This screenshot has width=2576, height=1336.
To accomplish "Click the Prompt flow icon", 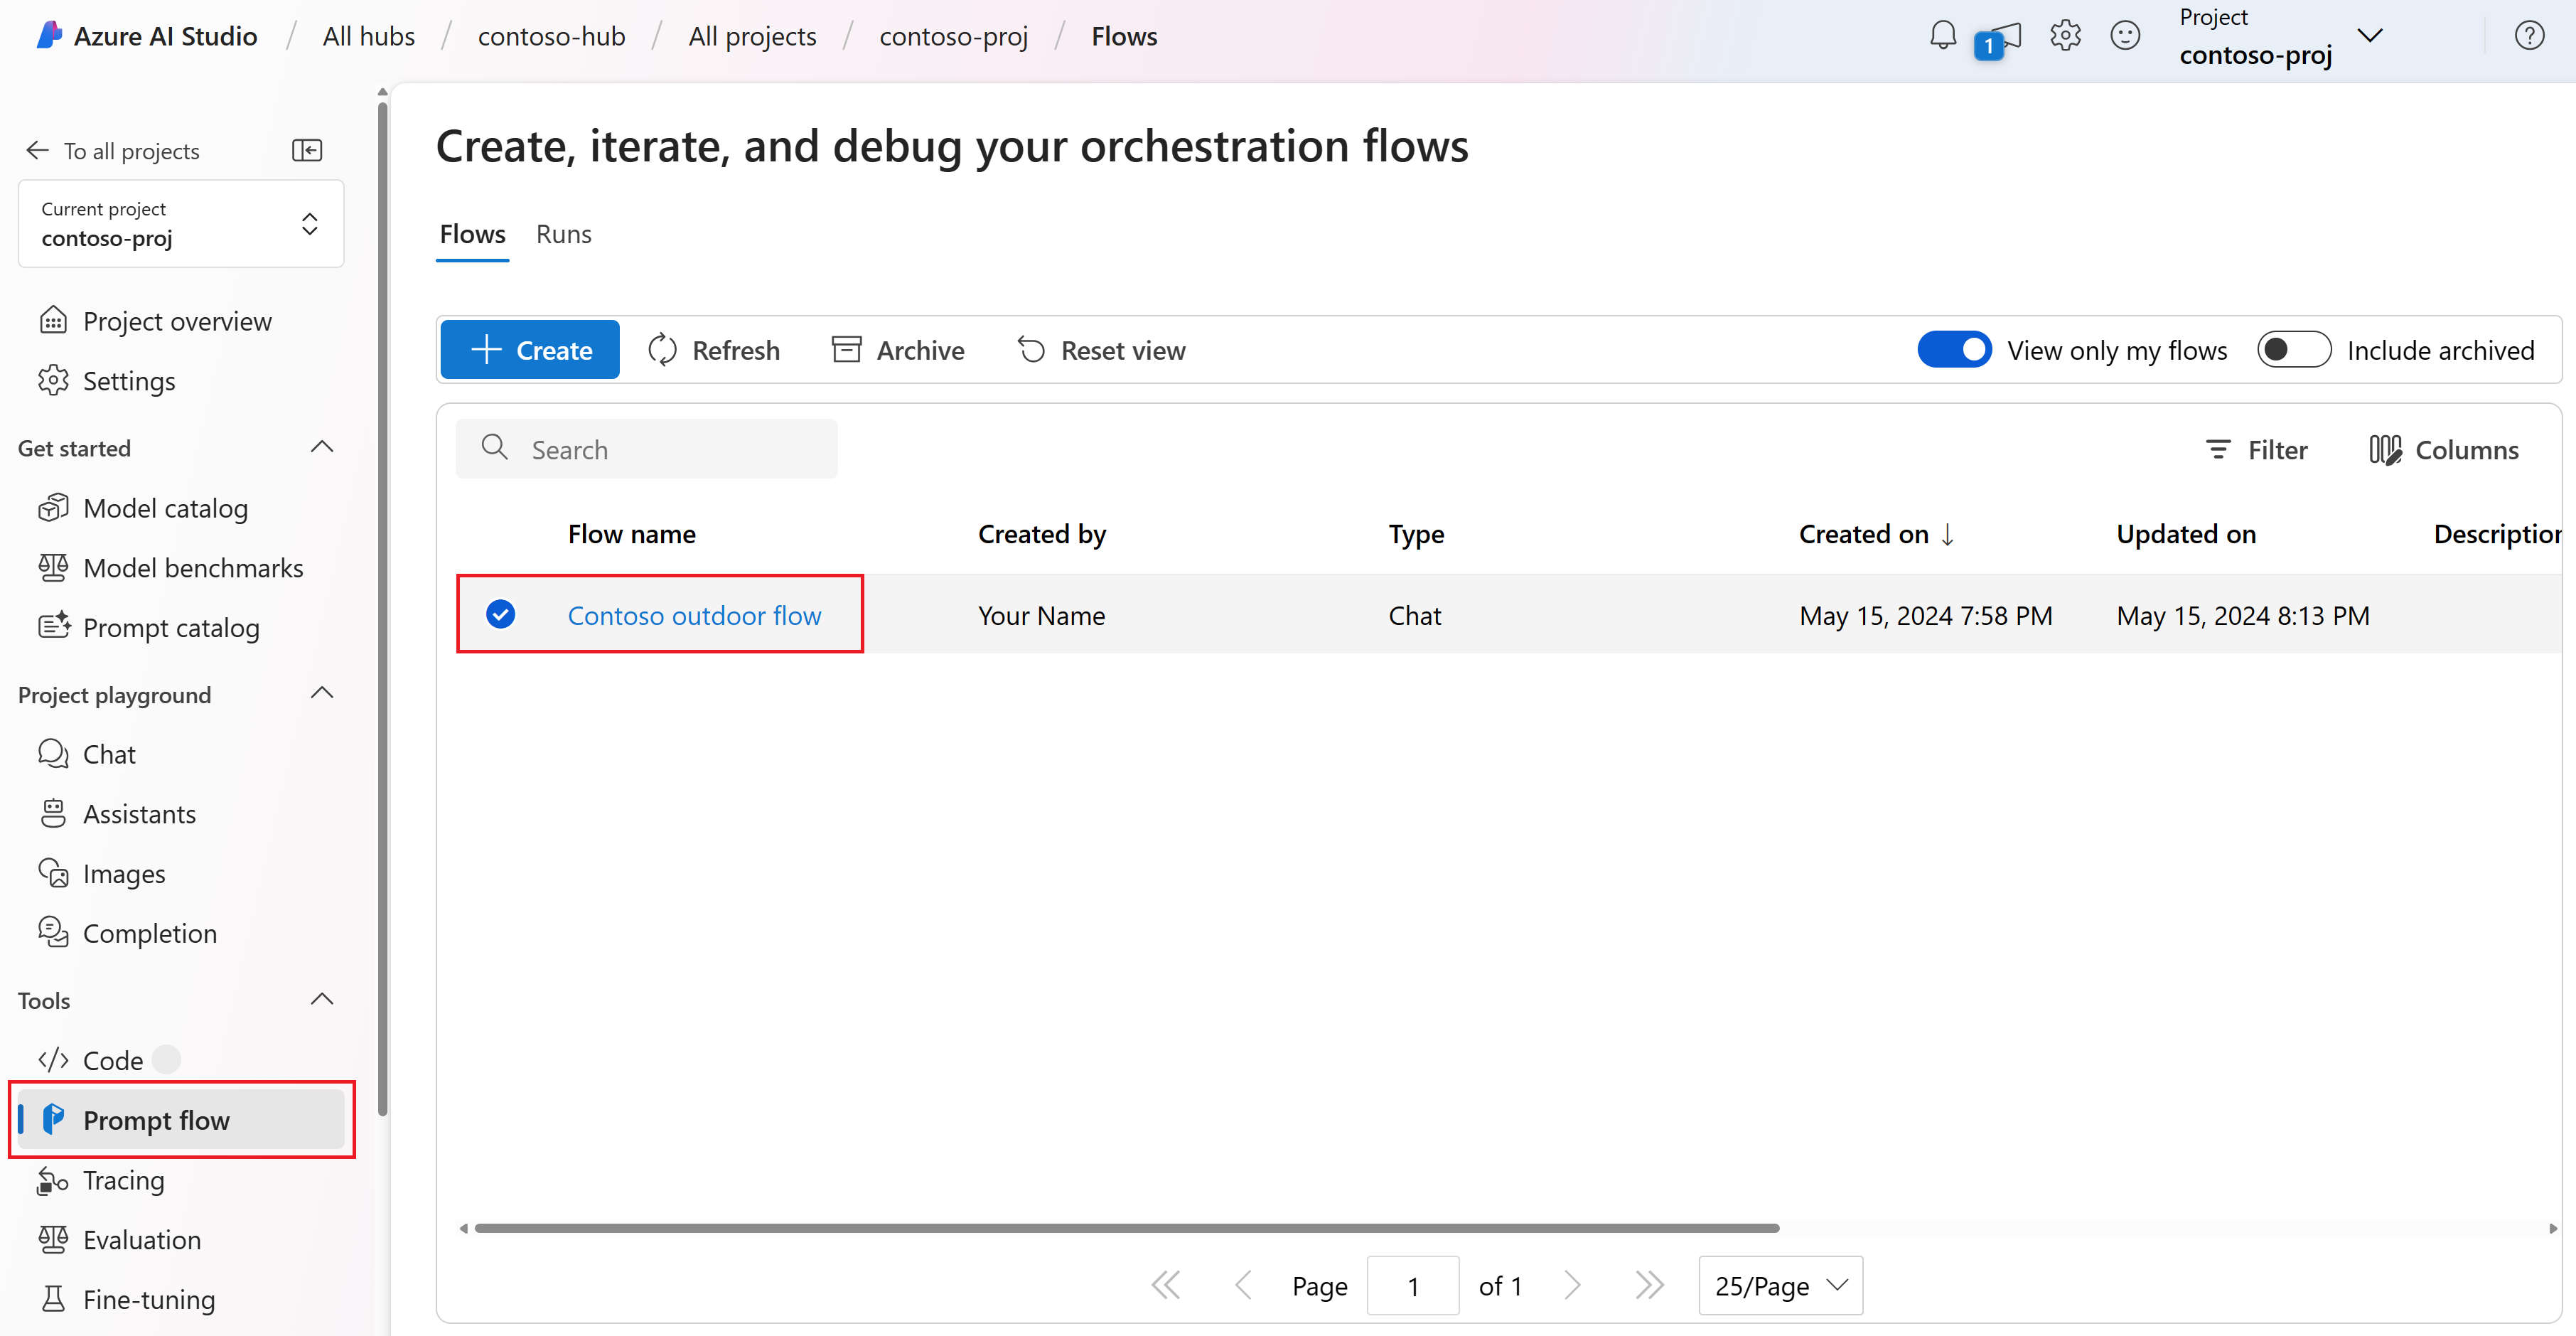I will click(x=53, y=1120).
